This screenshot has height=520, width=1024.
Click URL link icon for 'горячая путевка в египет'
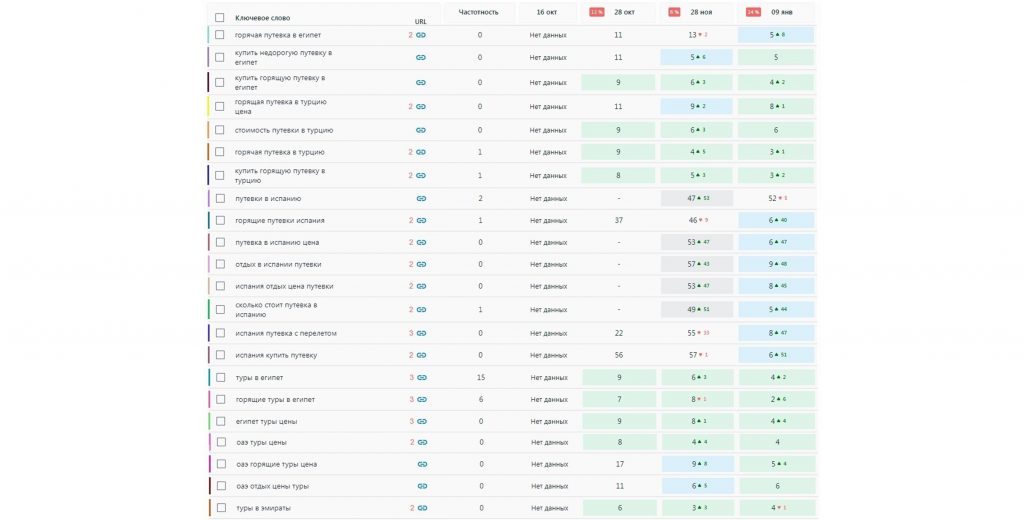421,35
